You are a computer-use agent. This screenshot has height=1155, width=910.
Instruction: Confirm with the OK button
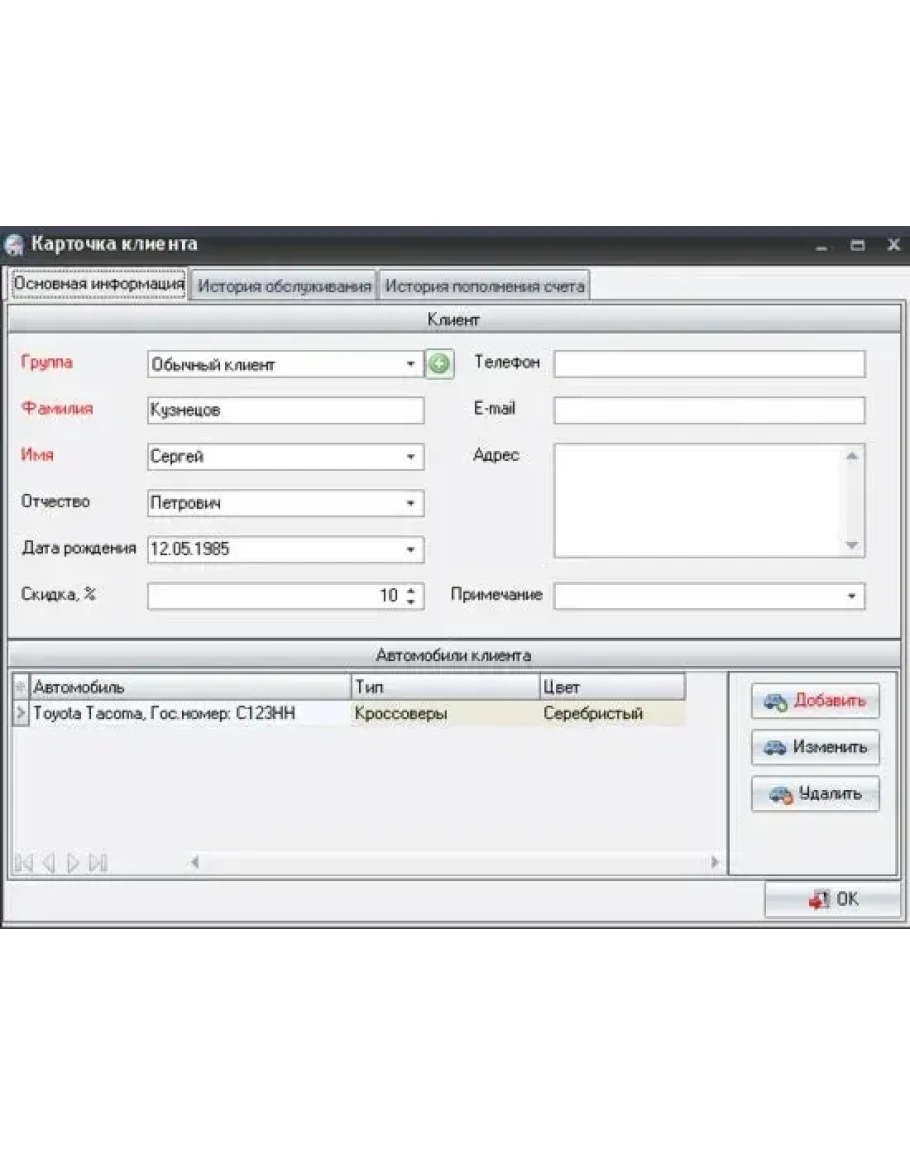click(x=832, y=899)
